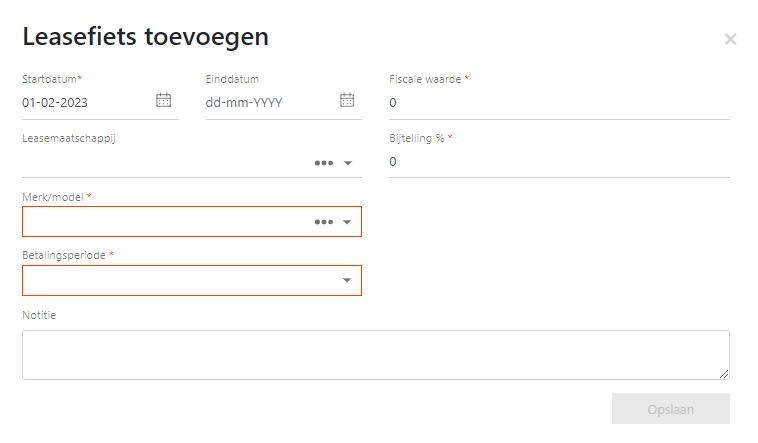
Task: Open the Einddatum calendar picker
Action: point(347,100)
